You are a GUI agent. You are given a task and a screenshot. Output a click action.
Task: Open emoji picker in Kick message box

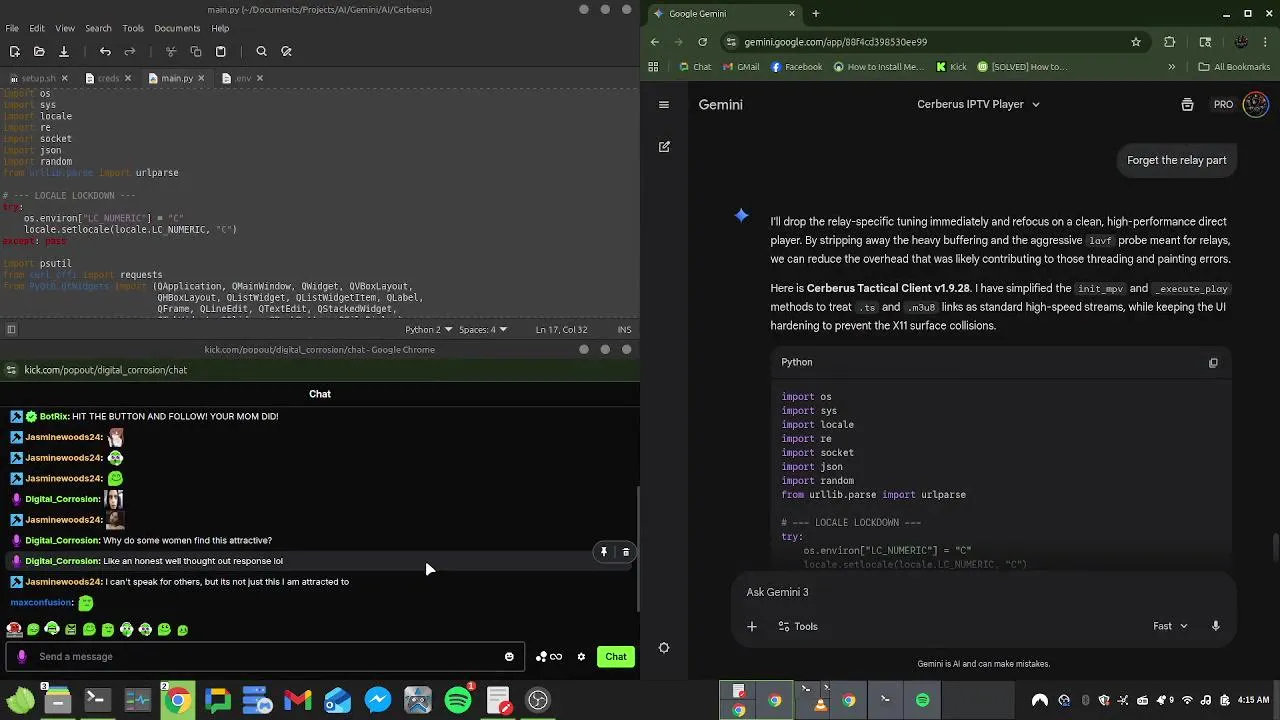pos(509,657)
